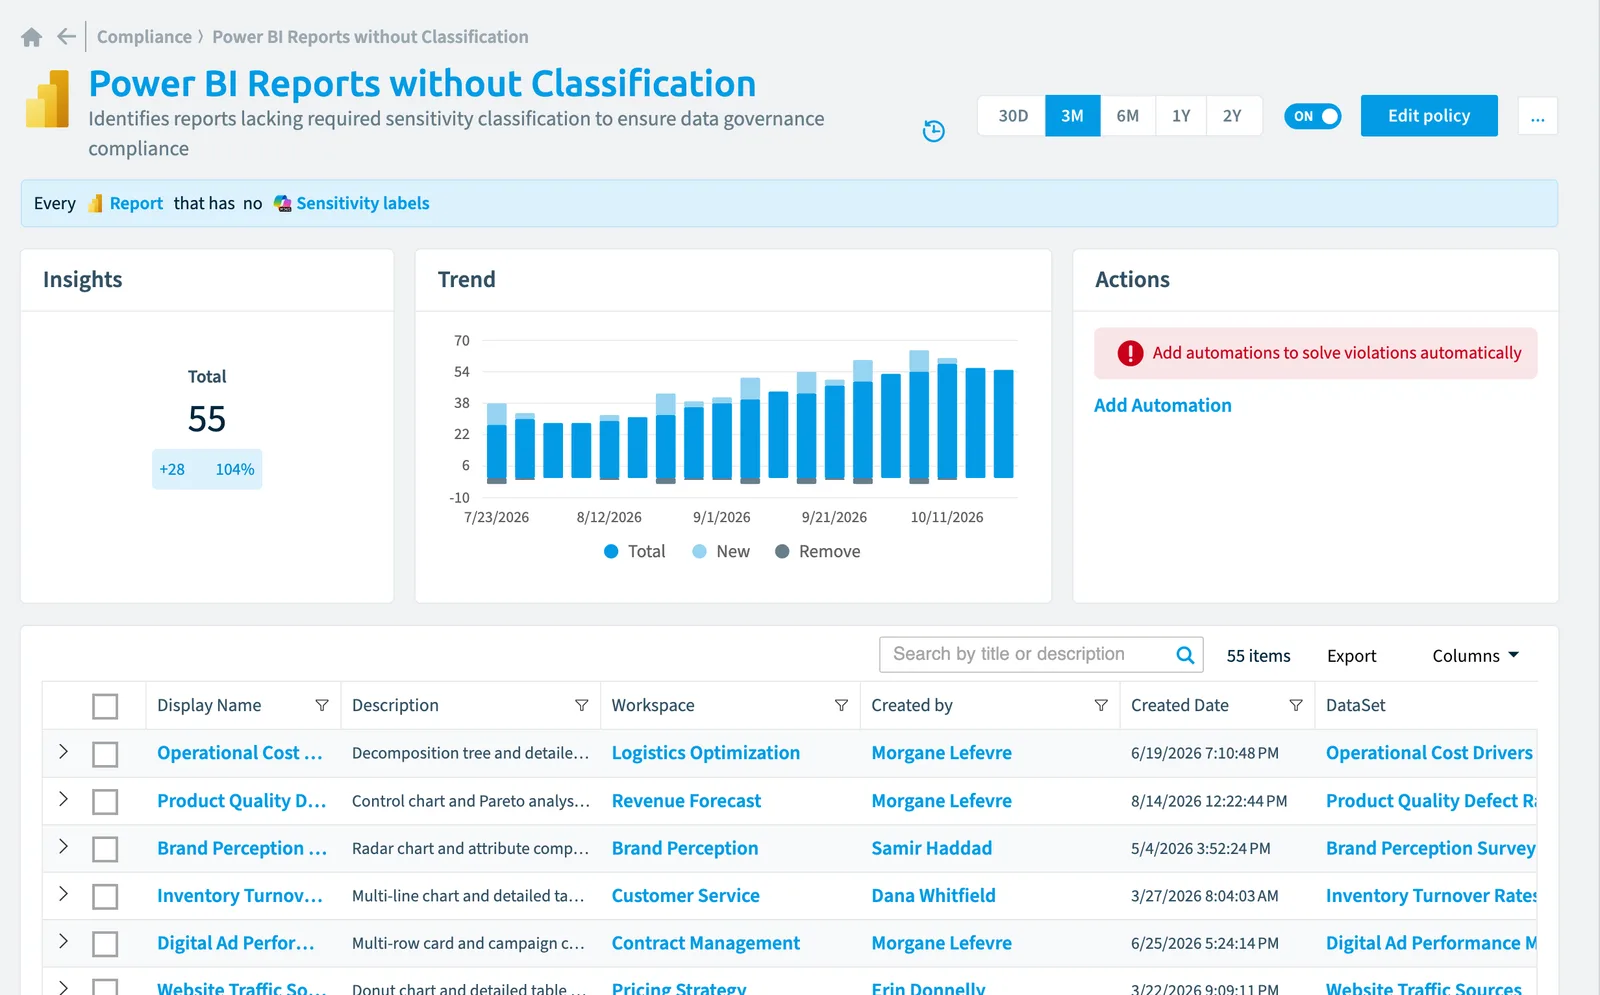This screenshot has width=1600, height=995.
Task: Click the back arrow icon
Action: point(67,37)
